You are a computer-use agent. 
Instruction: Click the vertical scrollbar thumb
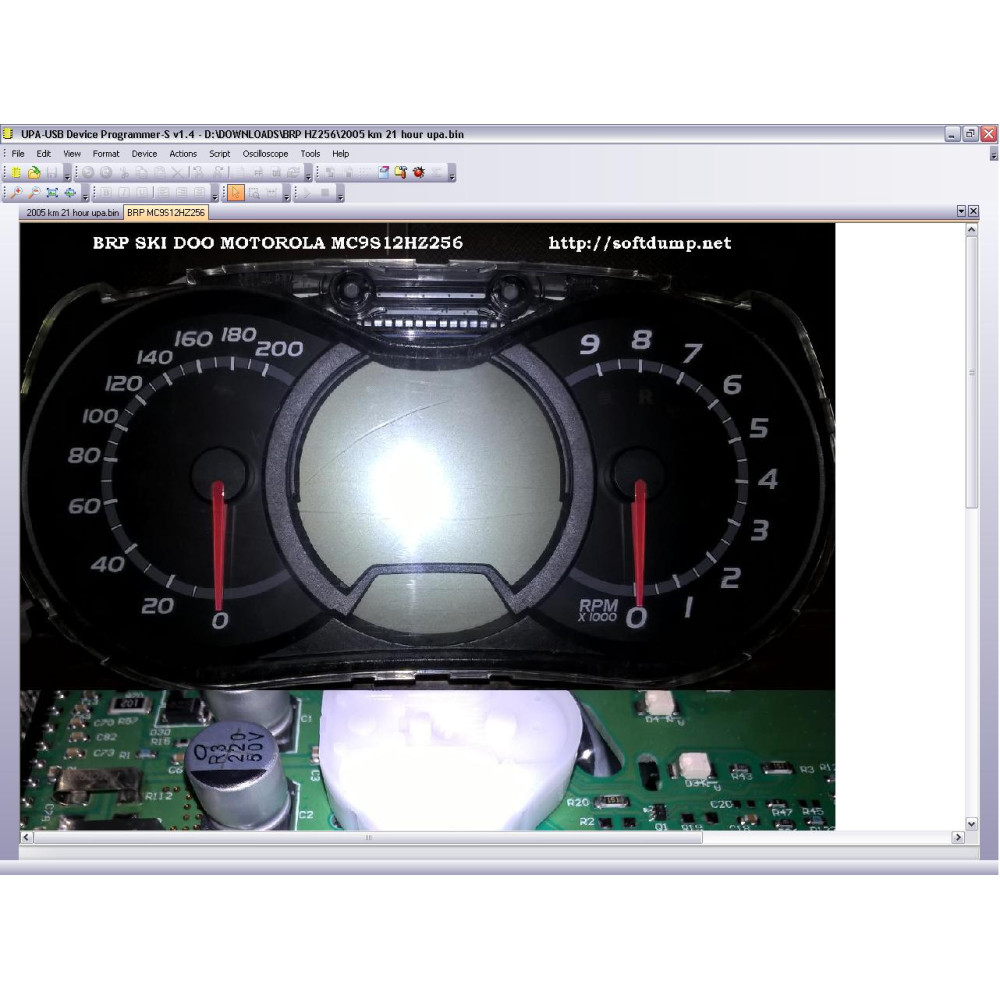point(971,372)
